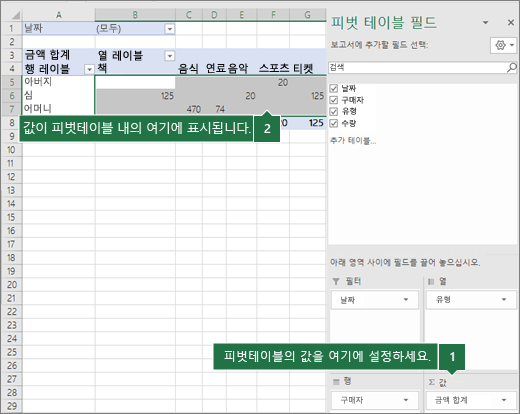Open the 날짜 field dropdown in Filters area
This screenshot has height=414, width=520.
coord(406,299)
